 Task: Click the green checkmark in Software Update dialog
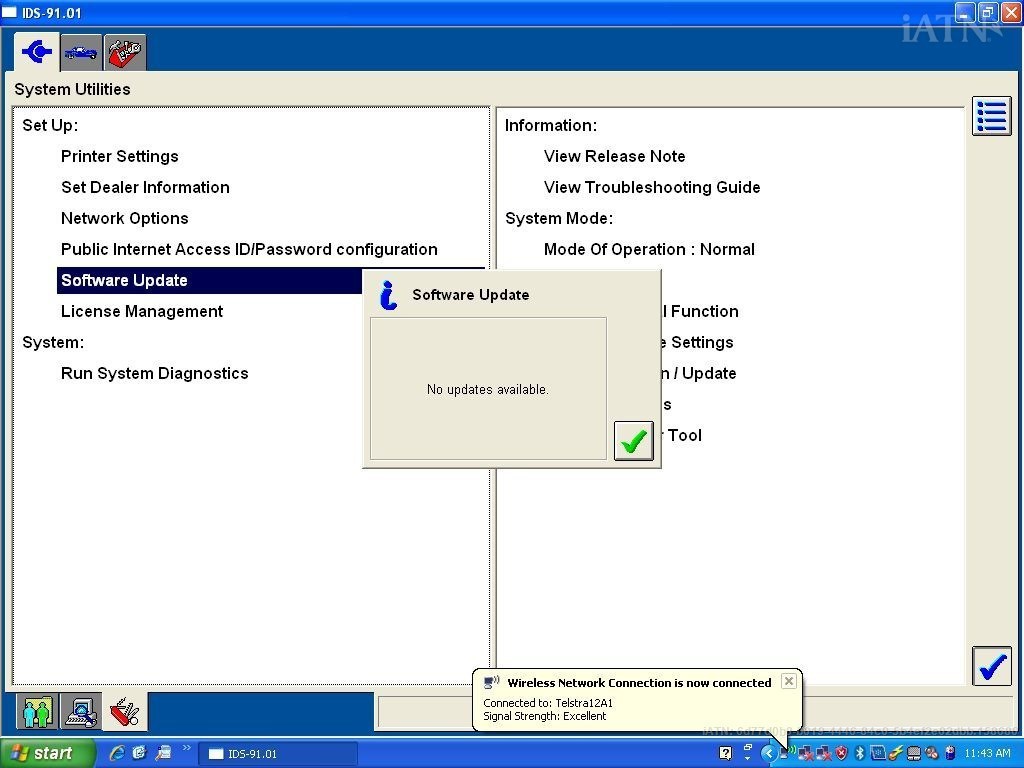coord(633,441)
